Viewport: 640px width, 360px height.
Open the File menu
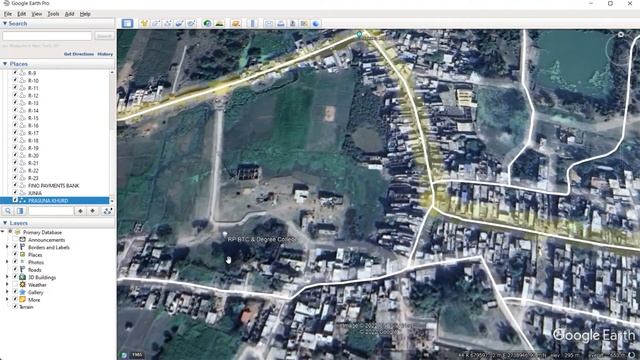[x=8, y=14]
